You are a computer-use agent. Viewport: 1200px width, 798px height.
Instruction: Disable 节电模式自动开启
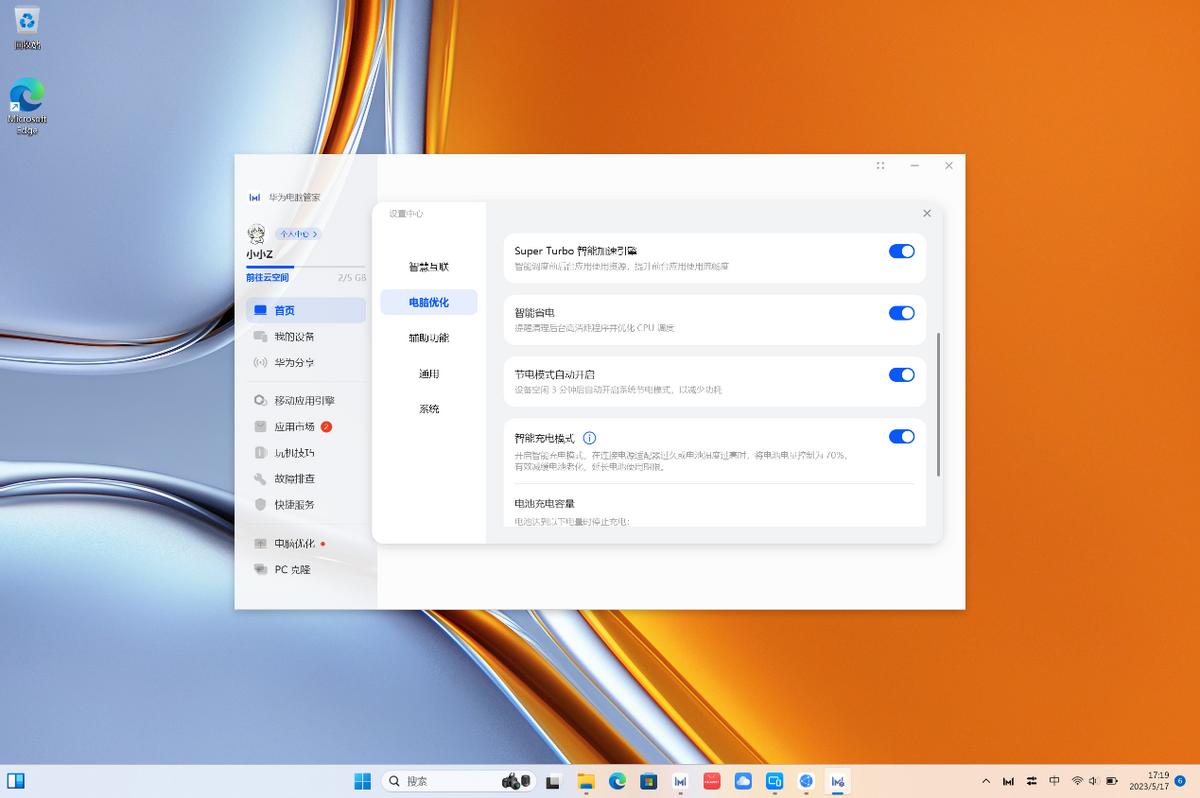coord(902,374)
